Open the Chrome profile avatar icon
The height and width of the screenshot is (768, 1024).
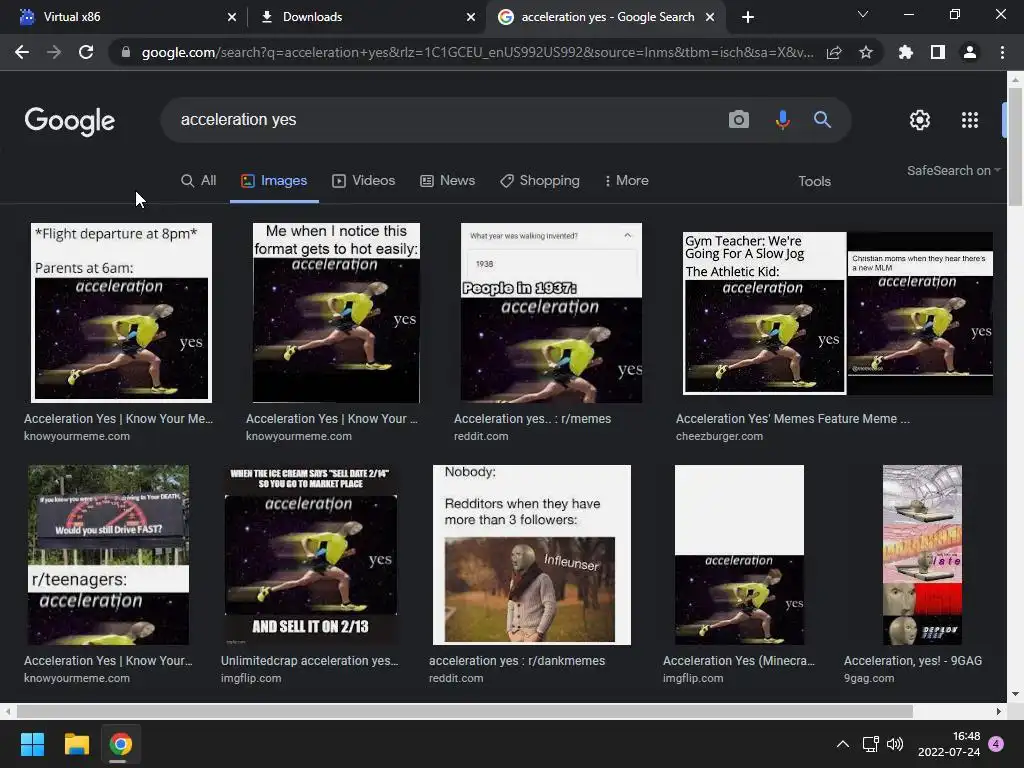970,52
